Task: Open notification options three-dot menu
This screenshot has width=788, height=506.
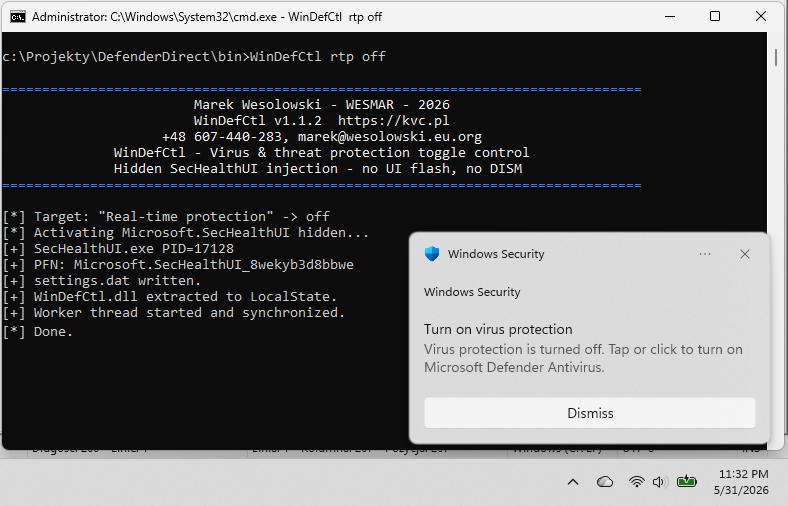Action: click(x=705, y=254)
